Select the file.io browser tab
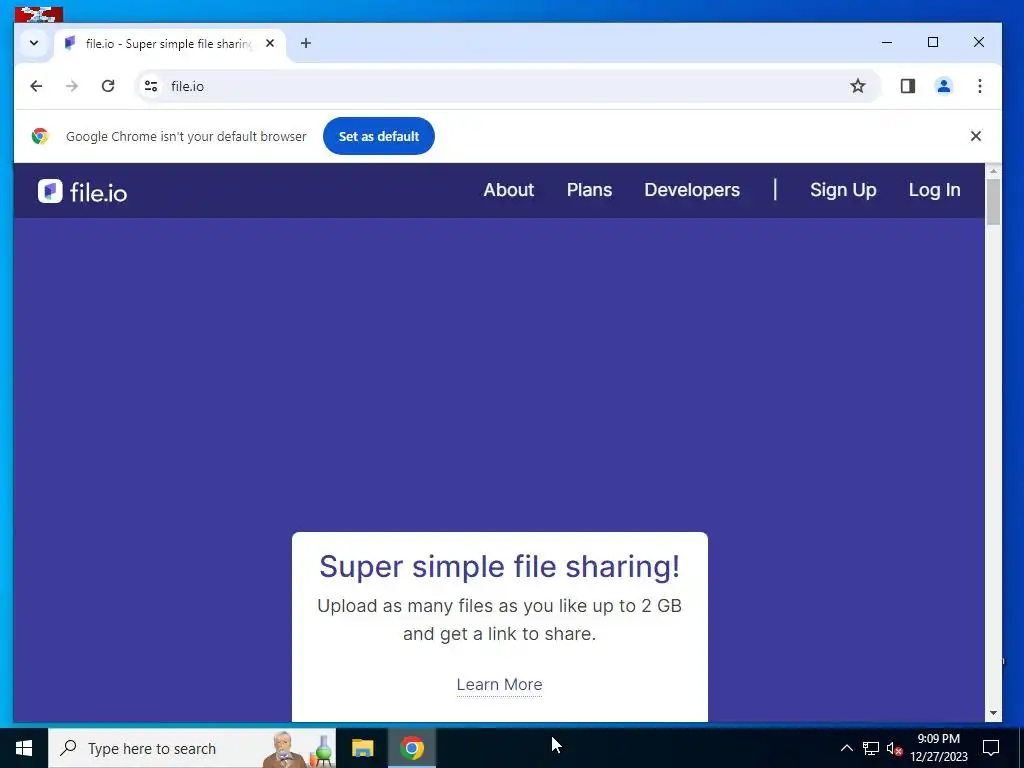The width and height of the screenshot is (1024, 768). click(x=170, y=44)
